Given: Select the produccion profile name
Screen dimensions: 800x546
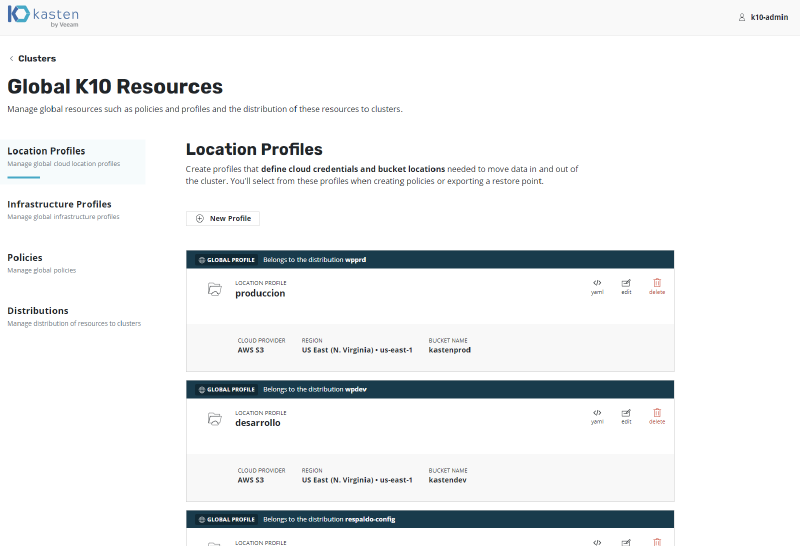Looking at the screenshot, I should [260, 293].
